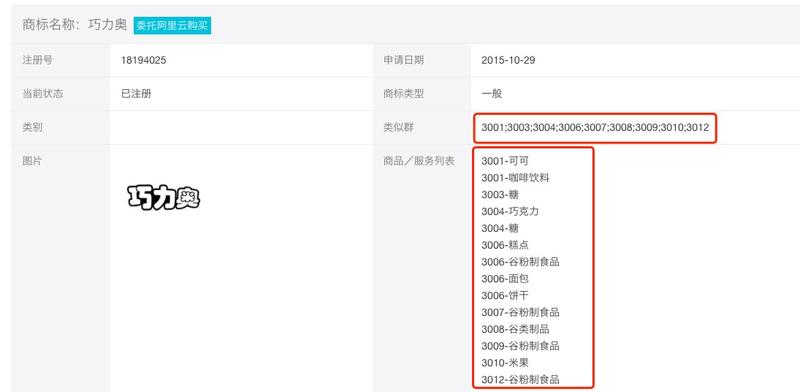Select list item 3006-饼干

pos(505,296)
